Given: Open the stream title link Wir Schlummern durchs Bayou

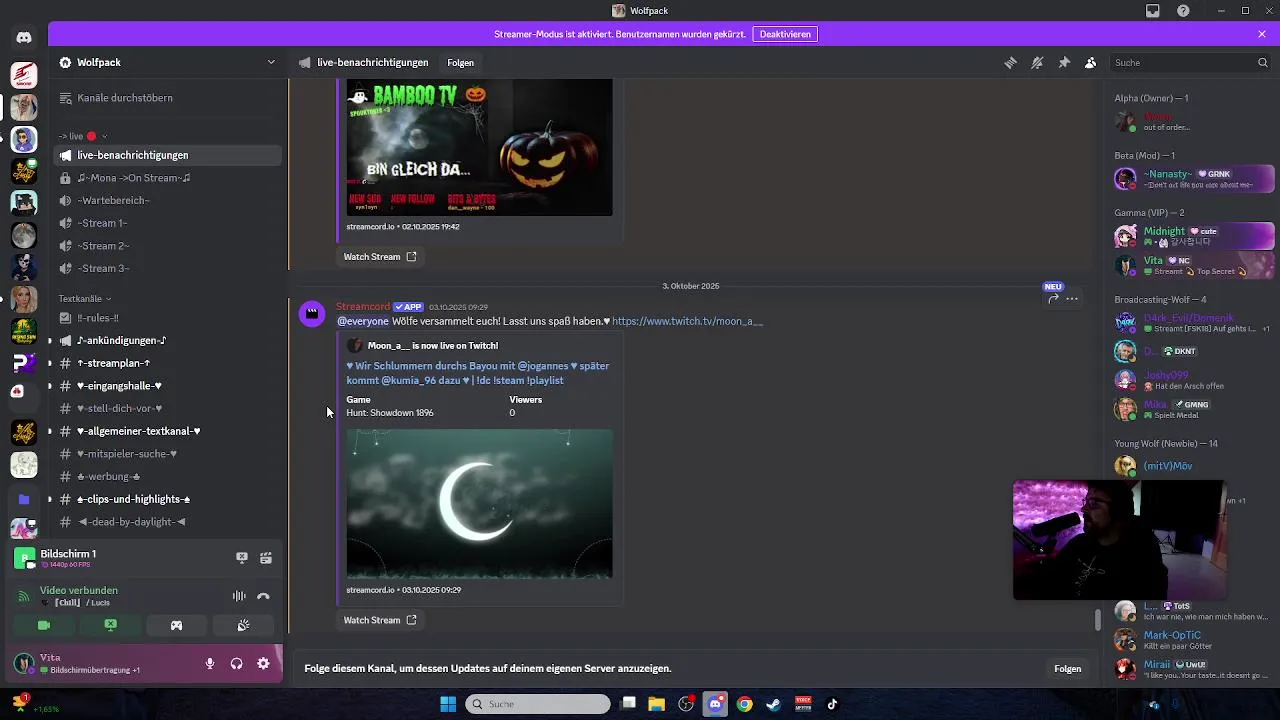Looking at the screenshot, I should (478, 373).
